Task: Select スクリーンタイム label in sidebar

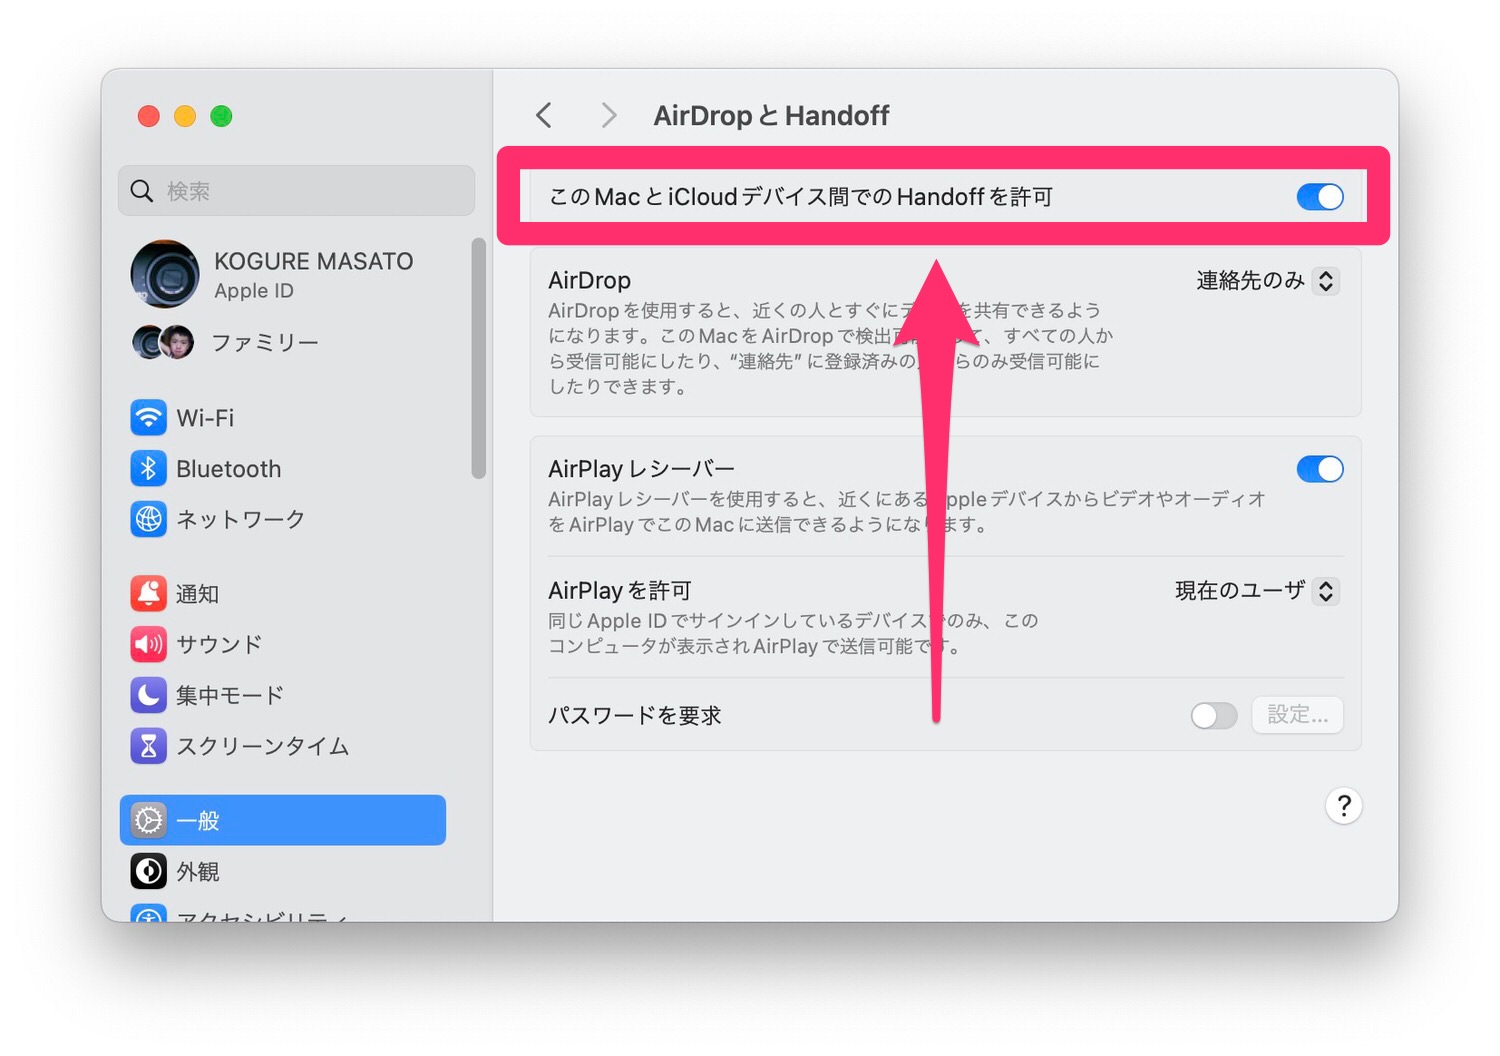Action: [262, 745]
